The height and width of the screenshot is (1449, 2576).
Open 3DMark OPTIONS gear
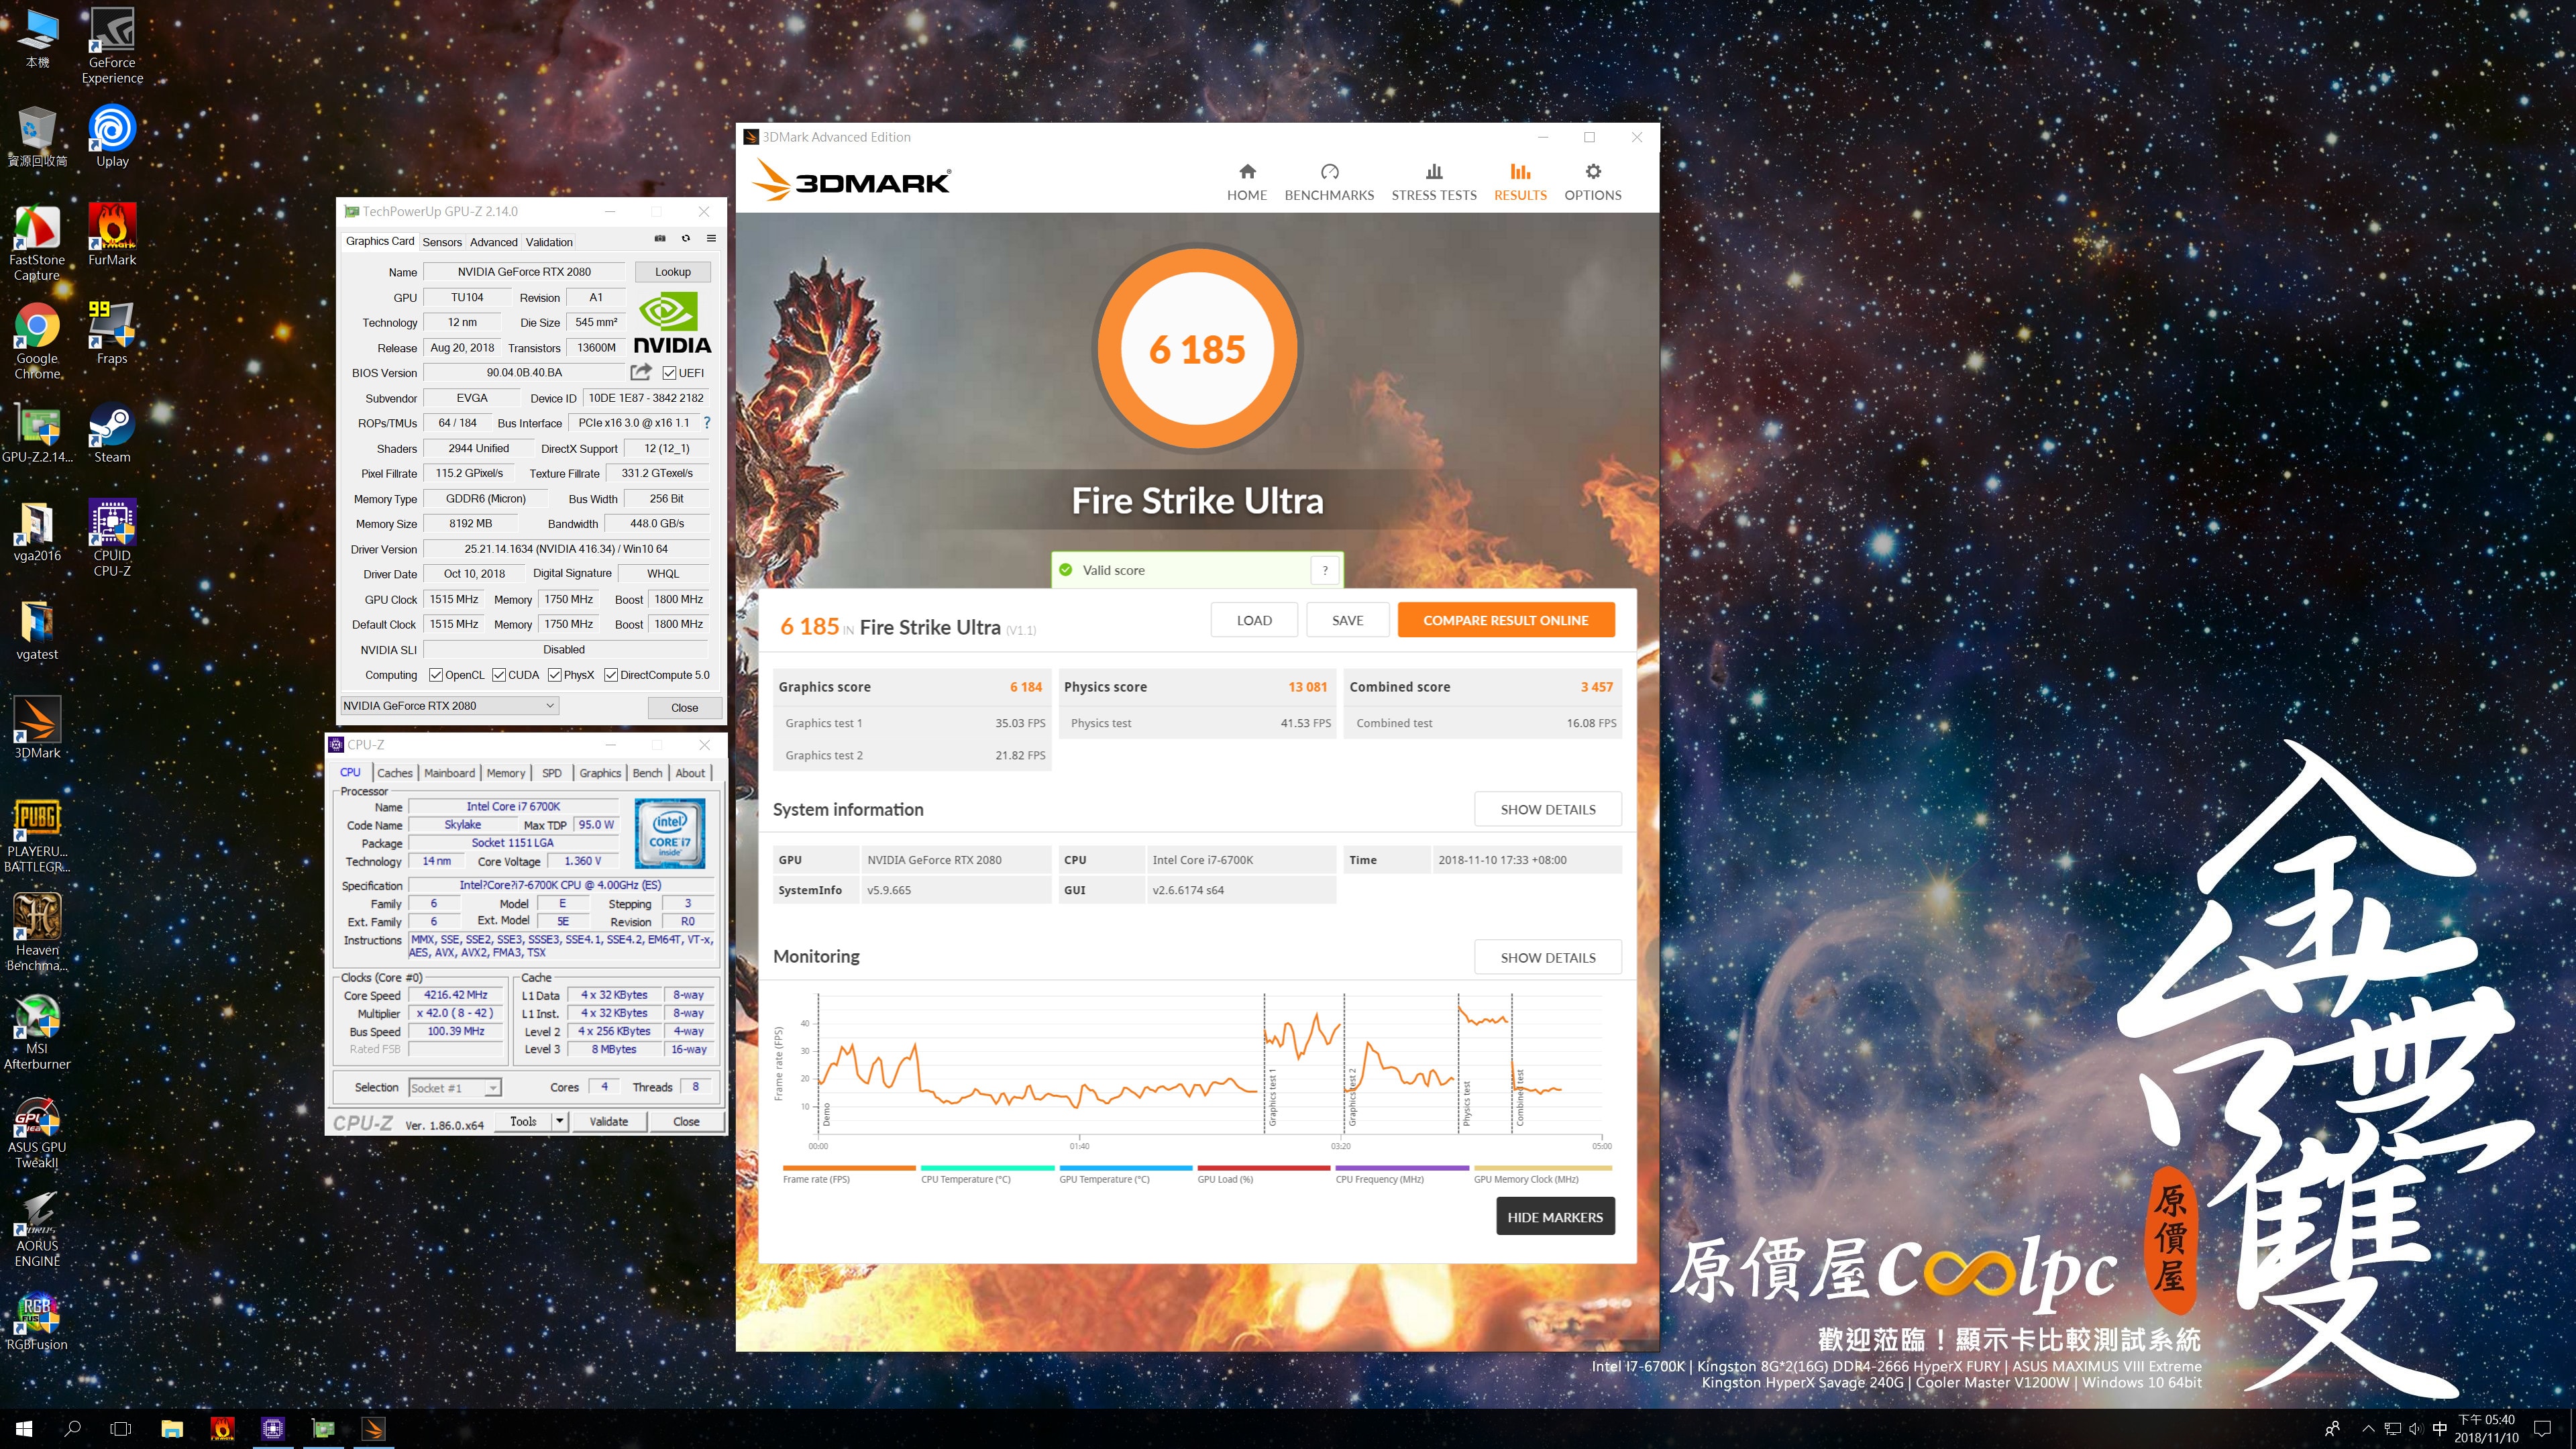[x=1593, y=182]
